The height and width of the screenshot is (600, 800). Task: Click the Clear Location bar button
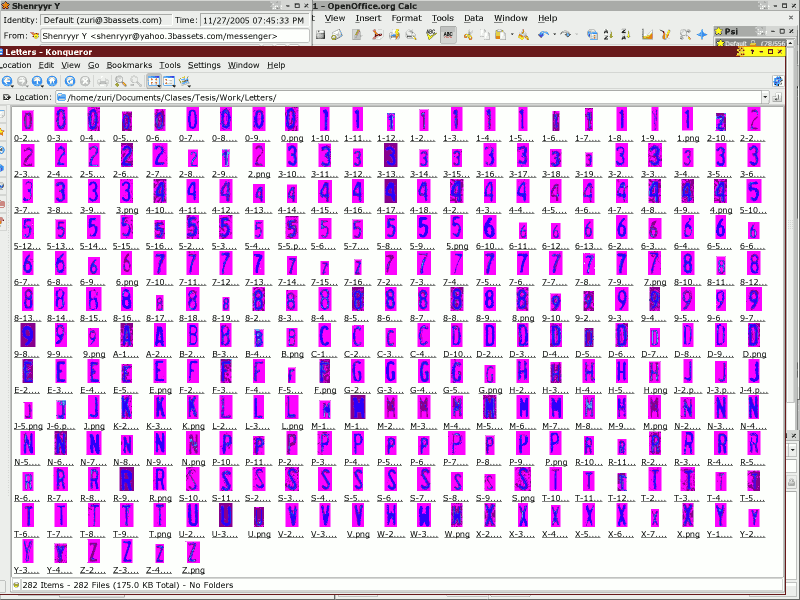click(7, 98)
